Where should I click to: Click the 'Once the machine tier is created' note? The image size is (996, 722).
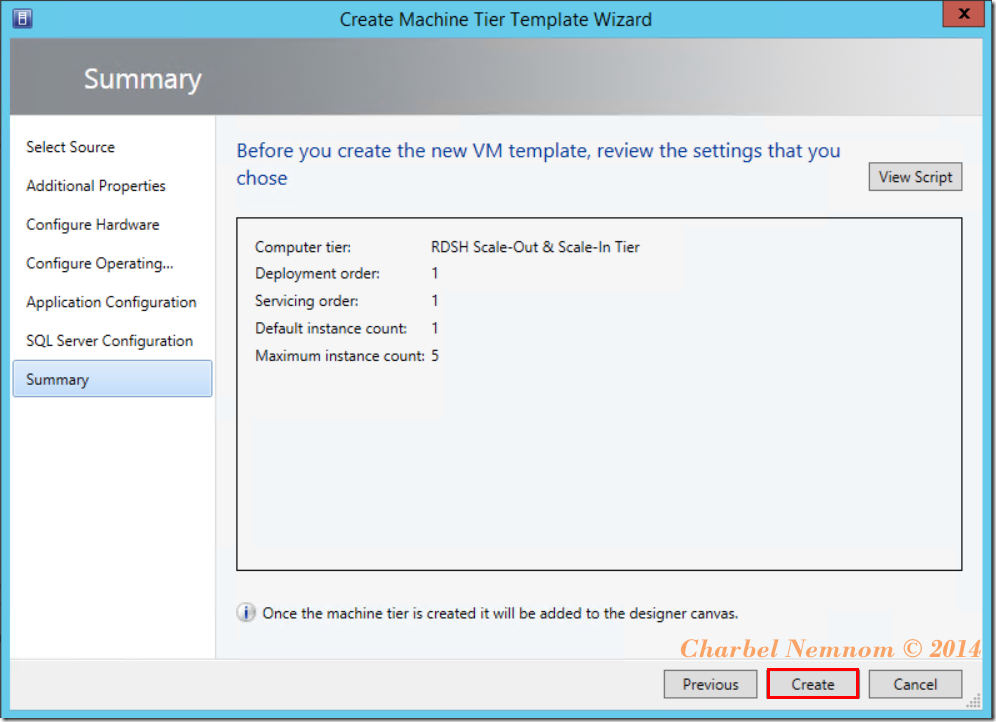click(x=500, y=613)
